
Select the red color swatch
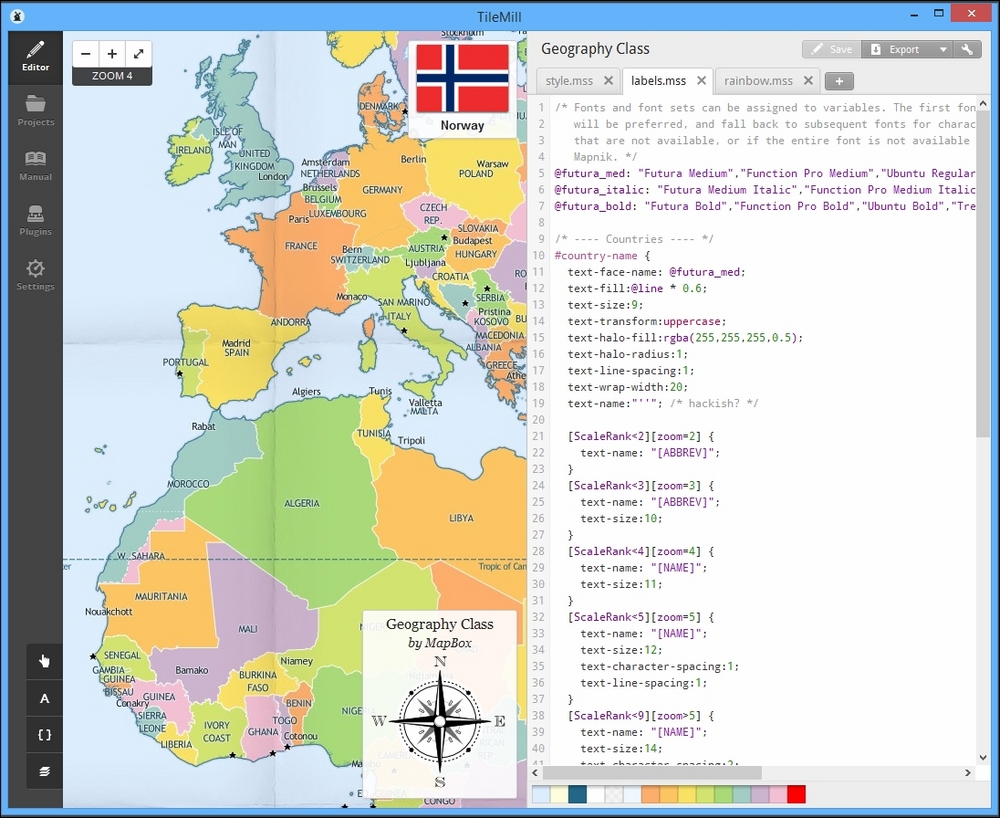[796, 795]
